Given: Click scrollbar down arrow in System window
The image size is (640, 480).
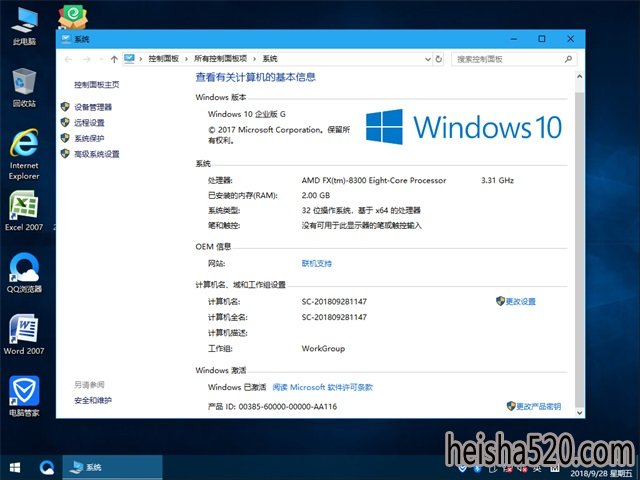Looking at the screenshot, I should click(579, 412).
